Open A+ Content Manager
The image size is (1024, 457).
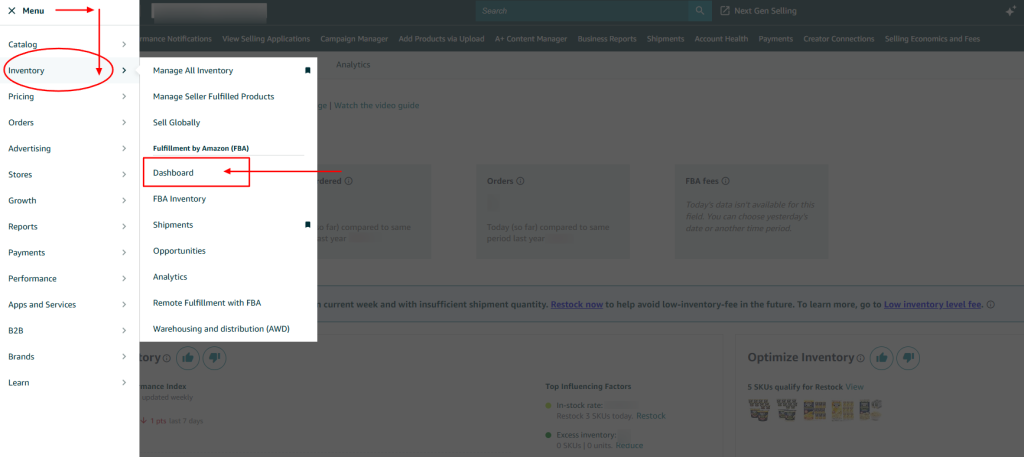tap(531, 39)
